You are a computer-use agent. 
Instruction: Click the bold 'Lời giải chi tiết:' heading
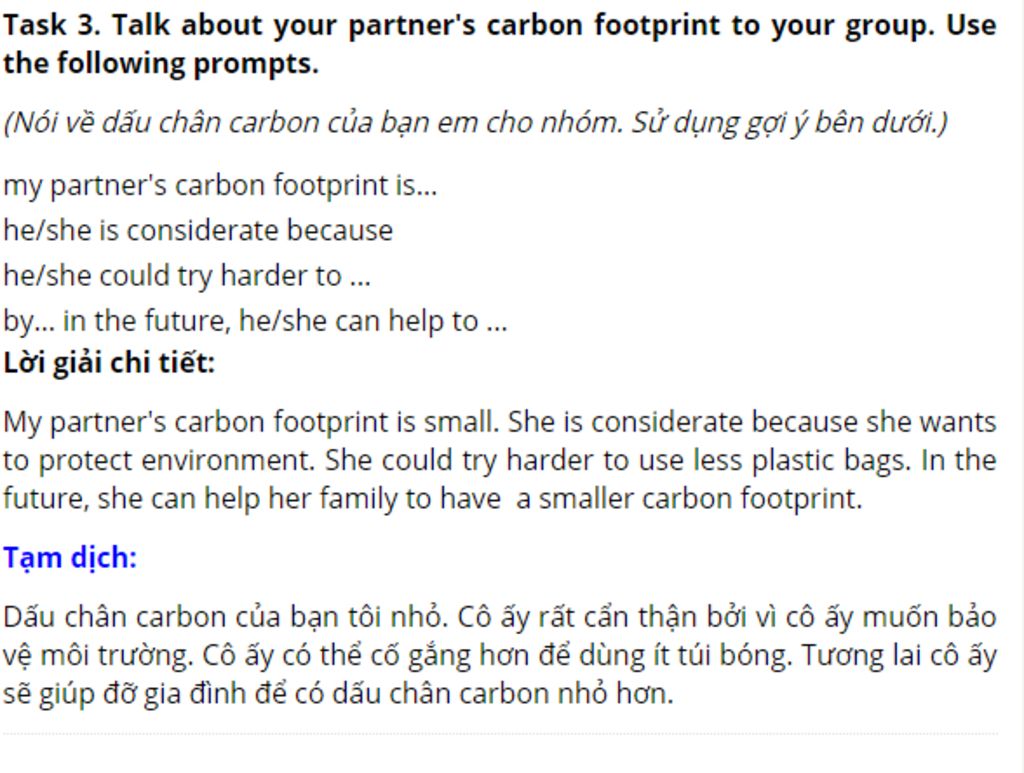(109, 362)
